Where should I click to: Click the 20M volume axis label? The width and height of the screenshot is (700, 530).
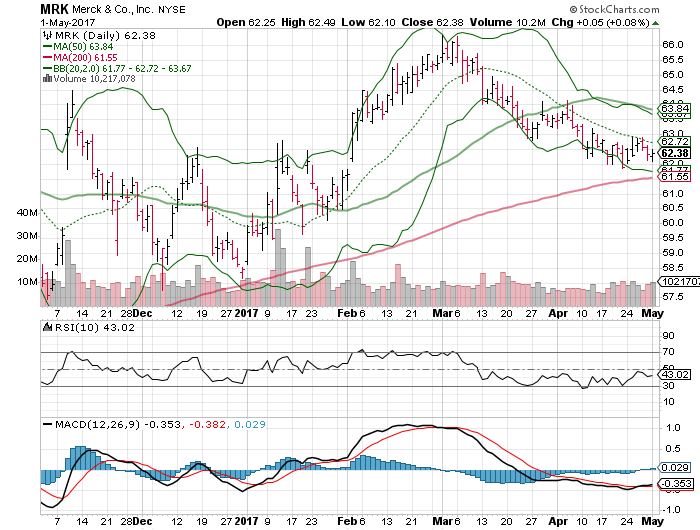tap(27, 259)
